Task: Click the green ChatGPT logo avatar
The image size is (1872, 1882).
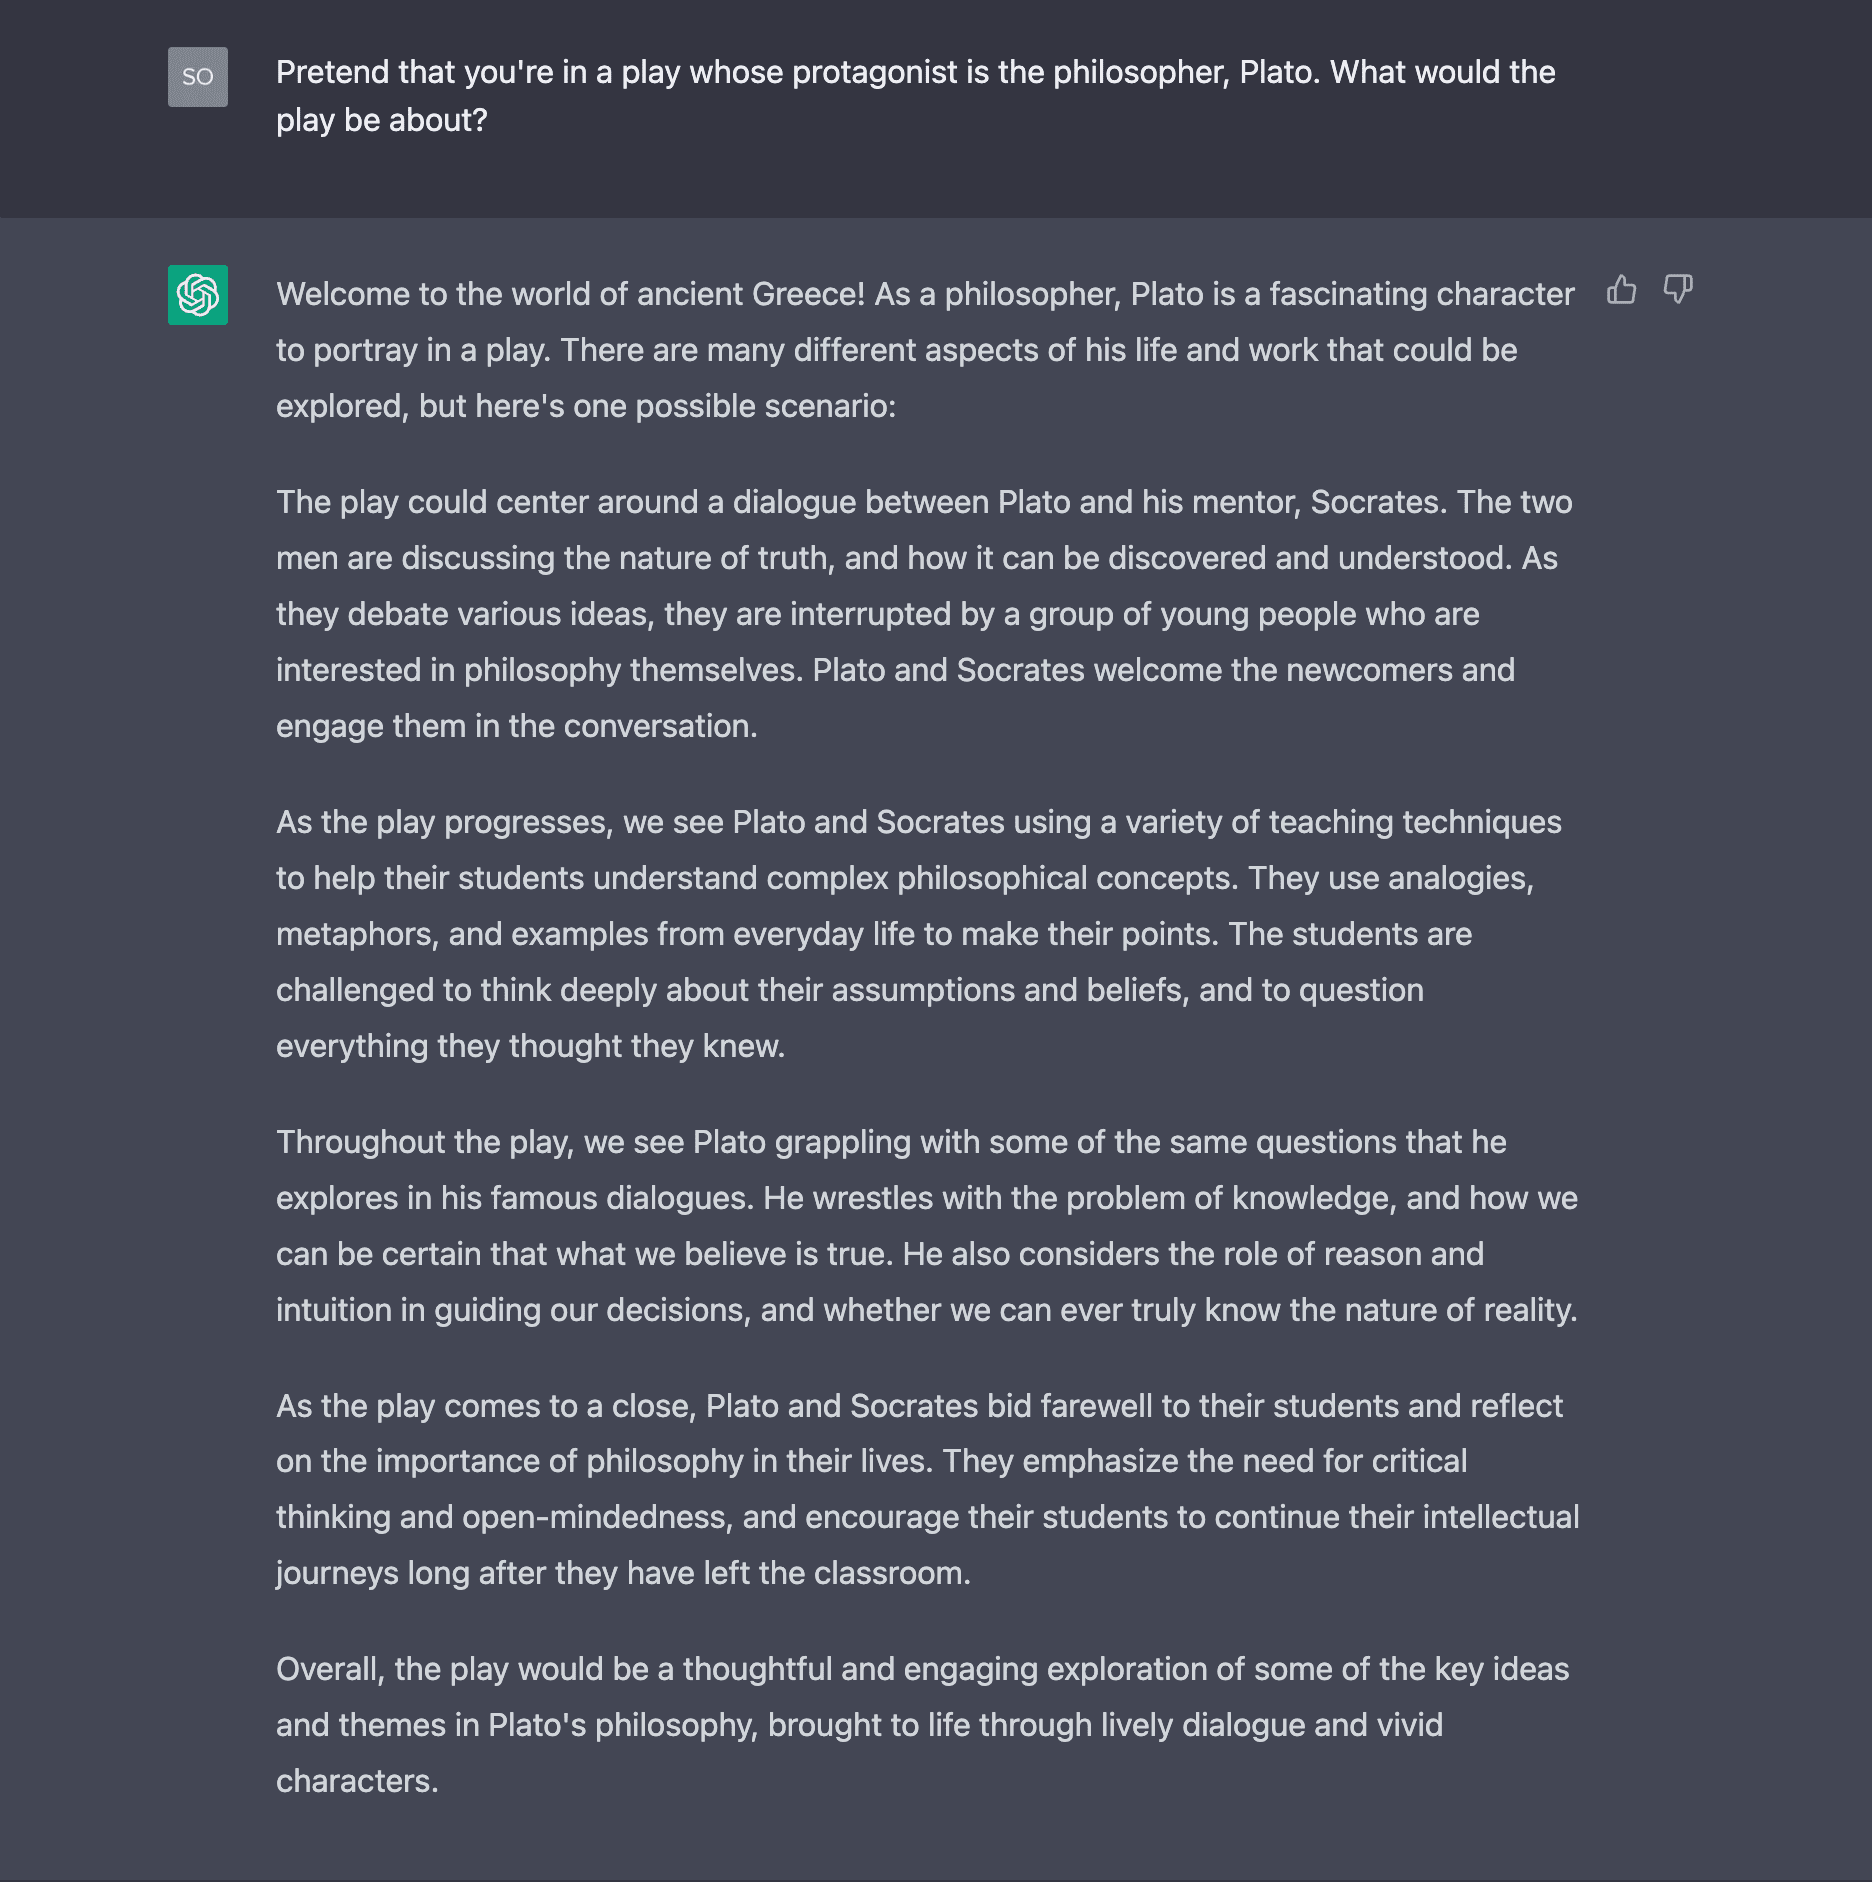Action: [x=198, y=295]
